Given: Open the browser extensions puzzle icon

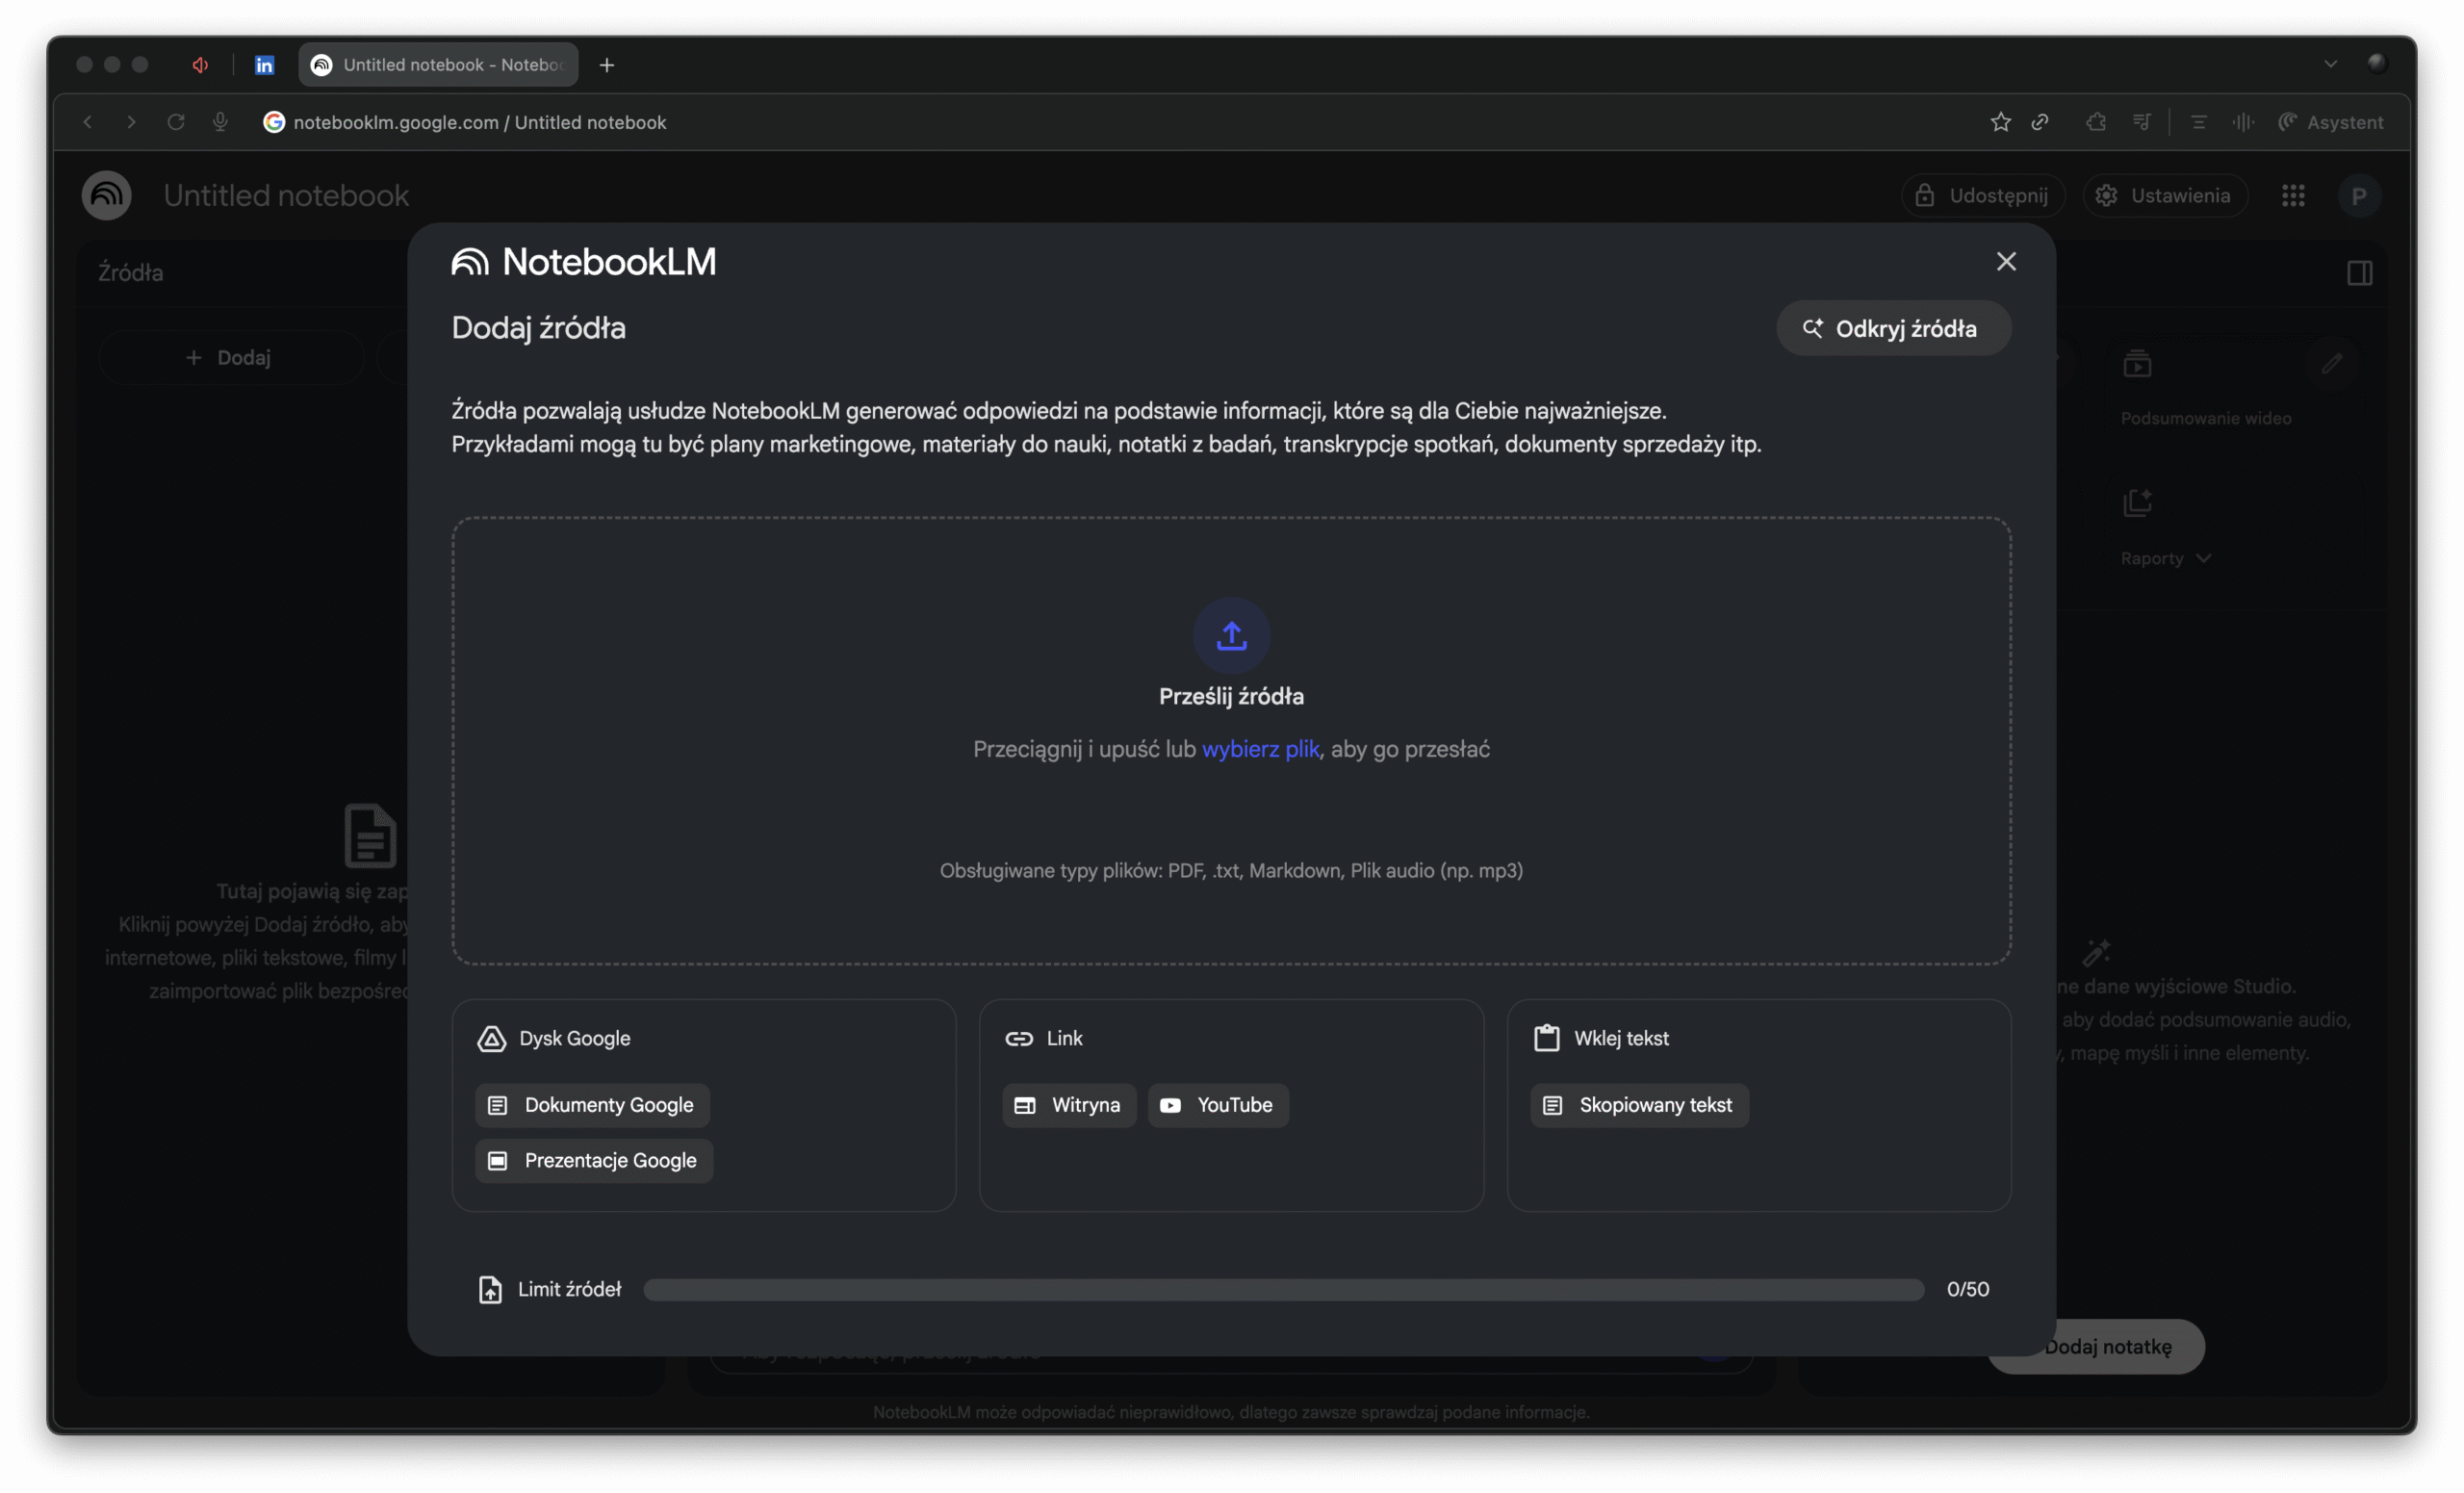Looking at the screenshot, I should click(2096, 122).
